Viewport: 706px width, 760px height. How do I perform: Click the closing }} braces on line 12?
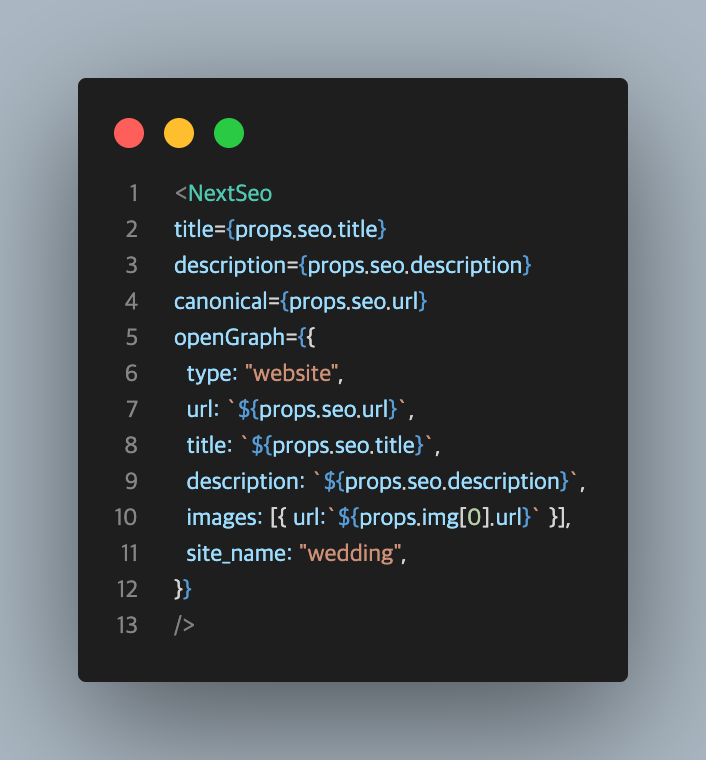coord(183,589)
